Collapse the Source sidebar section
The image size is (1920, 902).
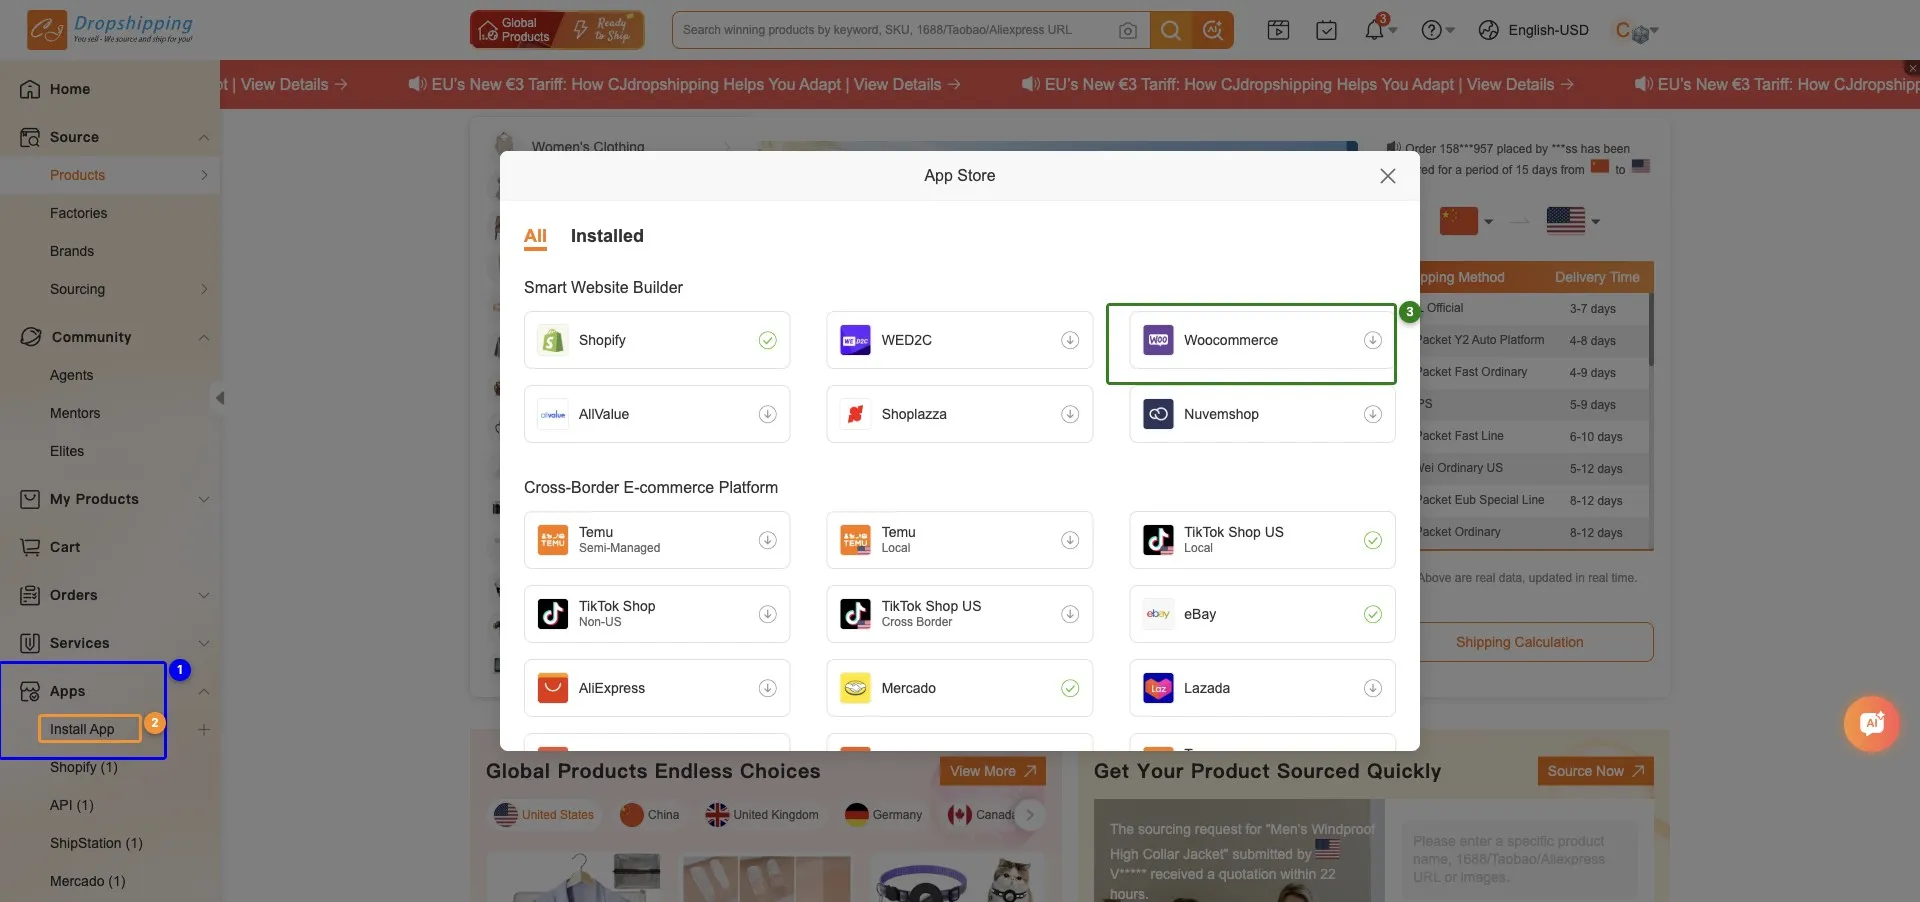pyautogui.click(x=204, y=137)
